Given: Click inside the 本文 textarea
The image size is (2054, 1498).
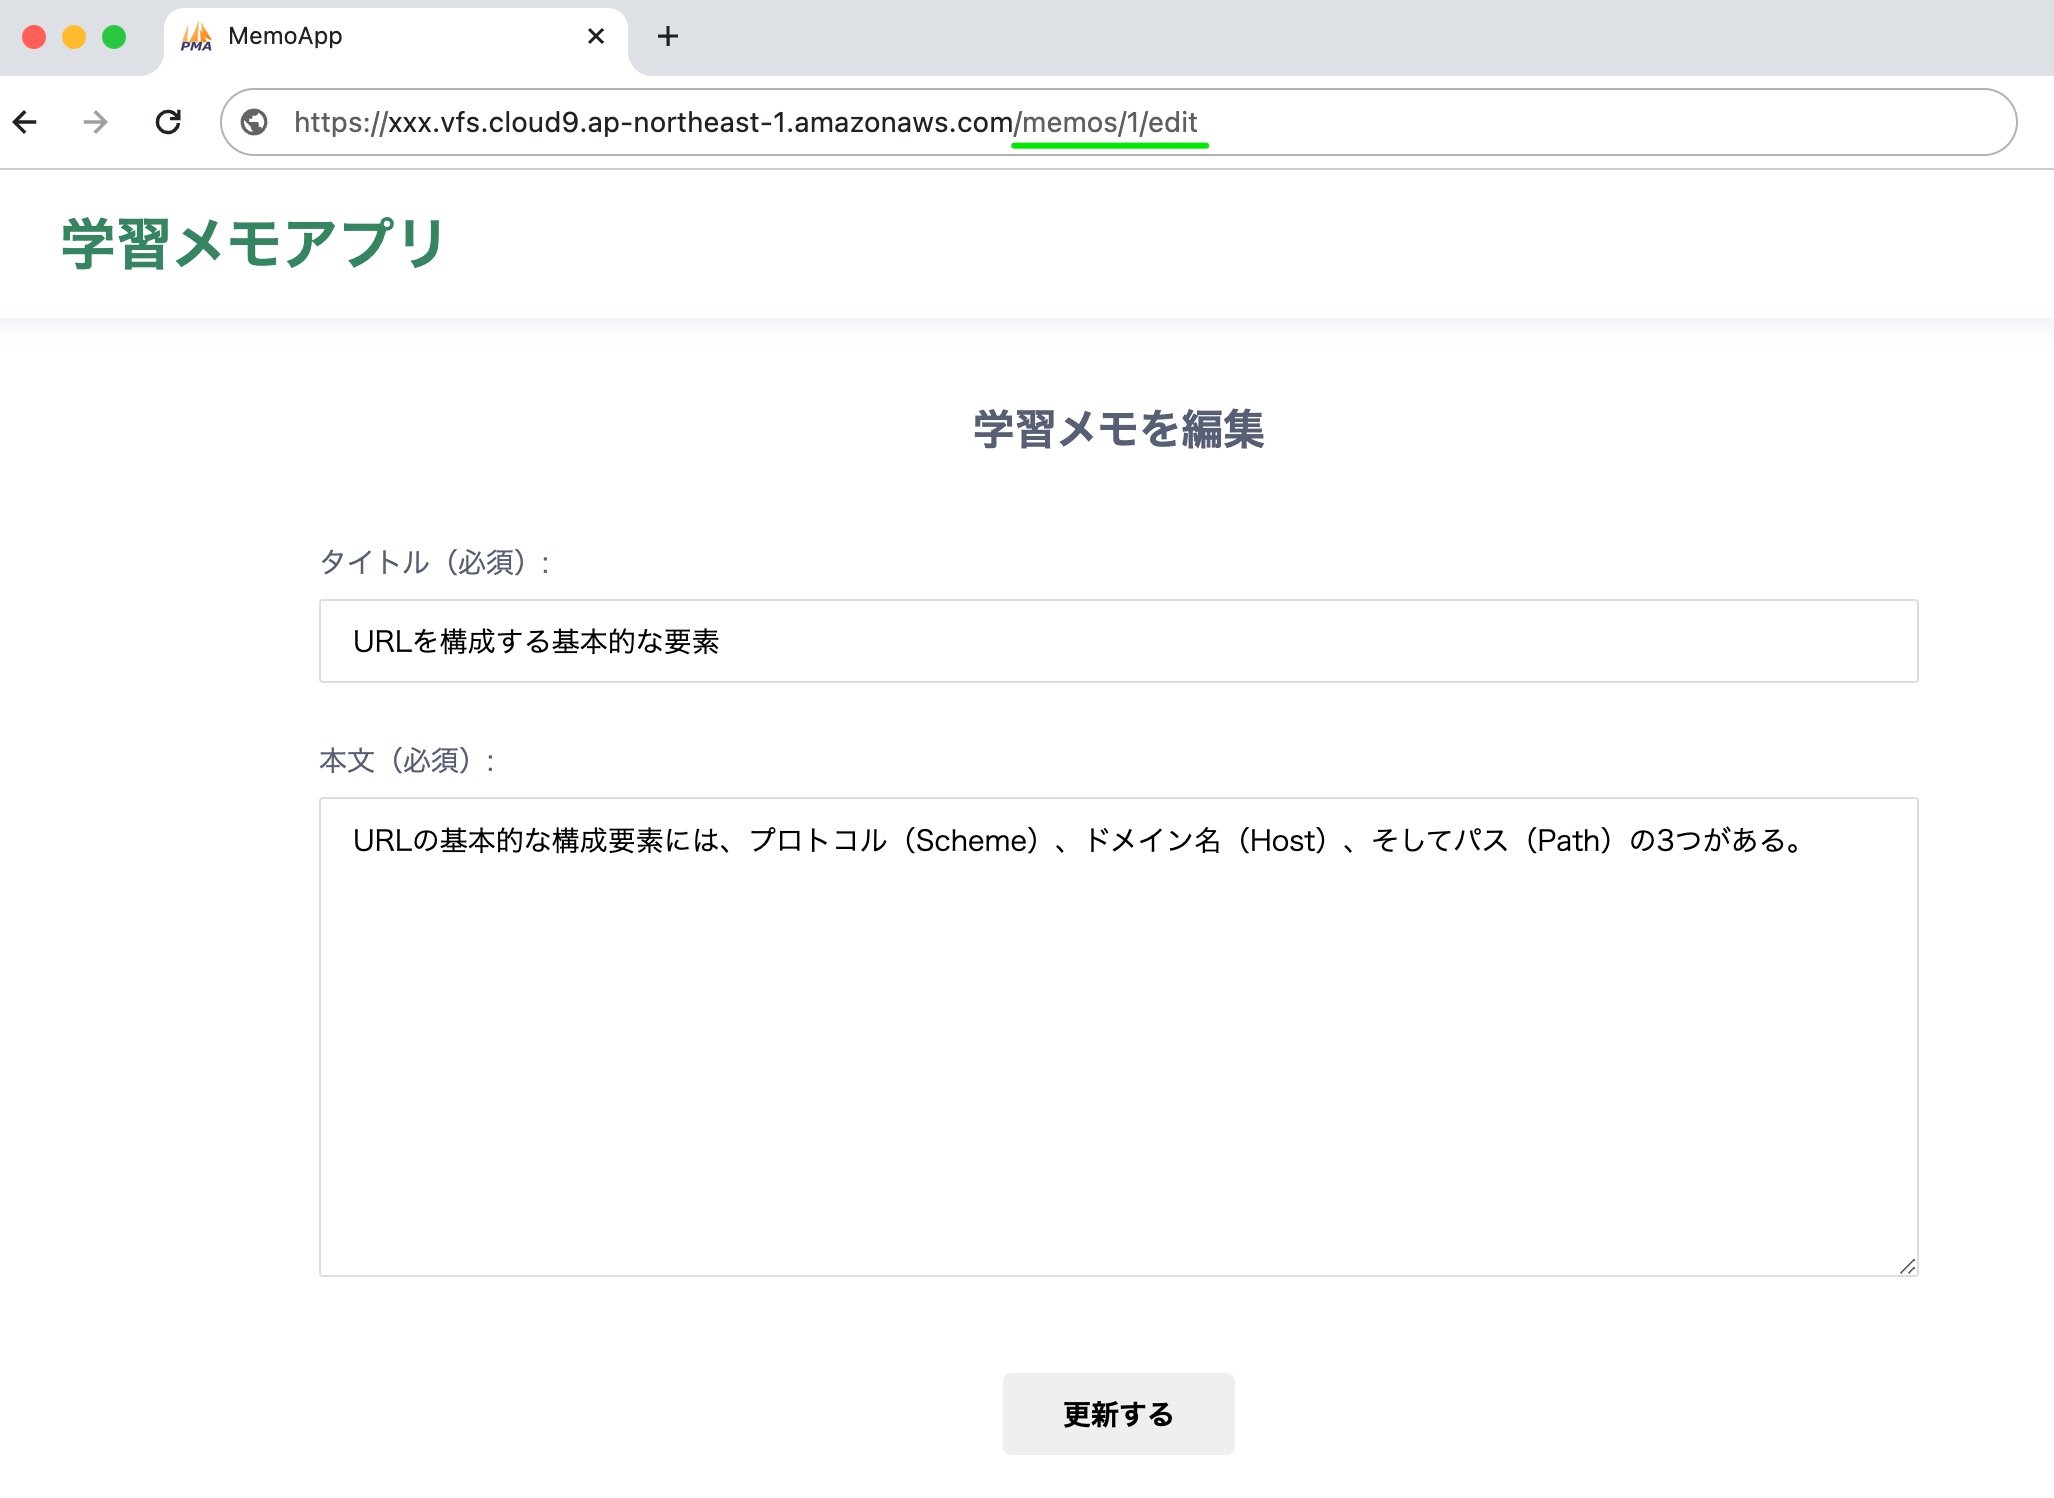Looking at the screenshot, I should point(1117,1050).
